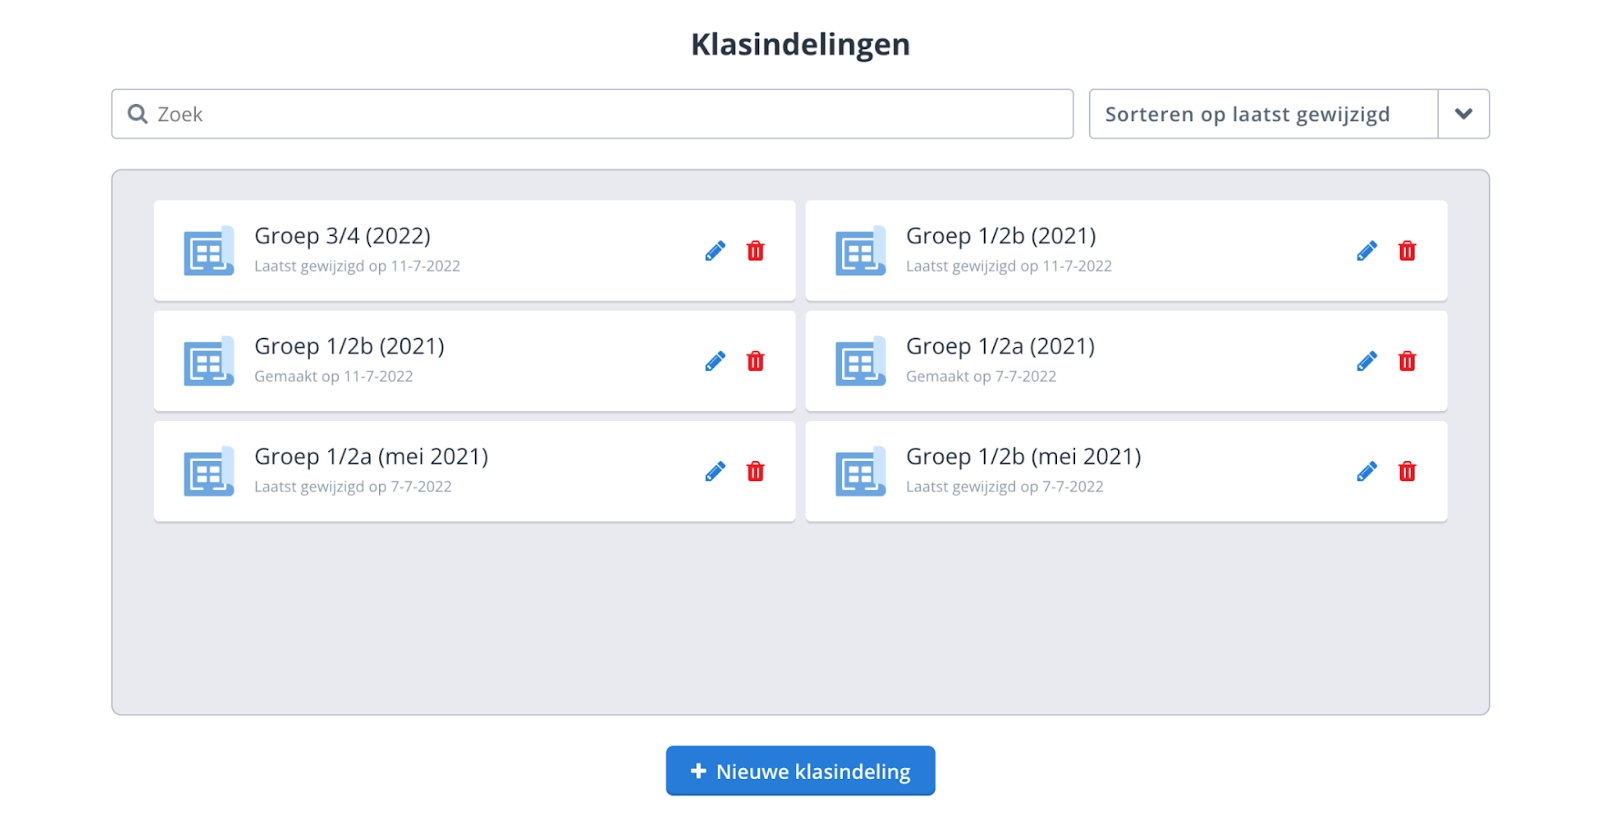Delete Groep 1/2b (2021) last changed 11-7-2022
The image size is (1600, 822).
[x=1407, y=251]
